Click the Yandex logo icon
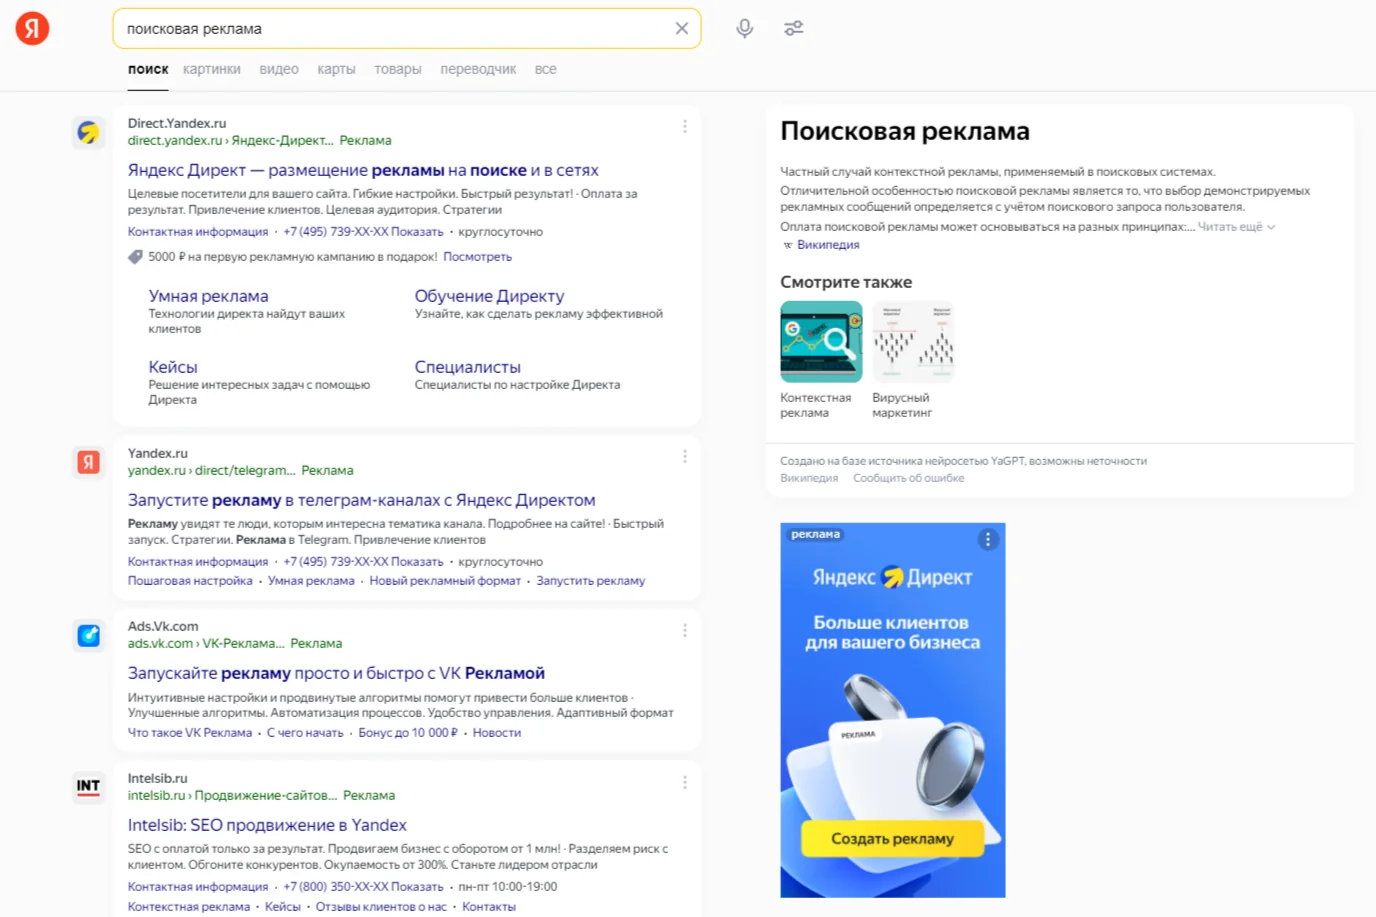The image size is (1376, 917). tap(32, 28)
